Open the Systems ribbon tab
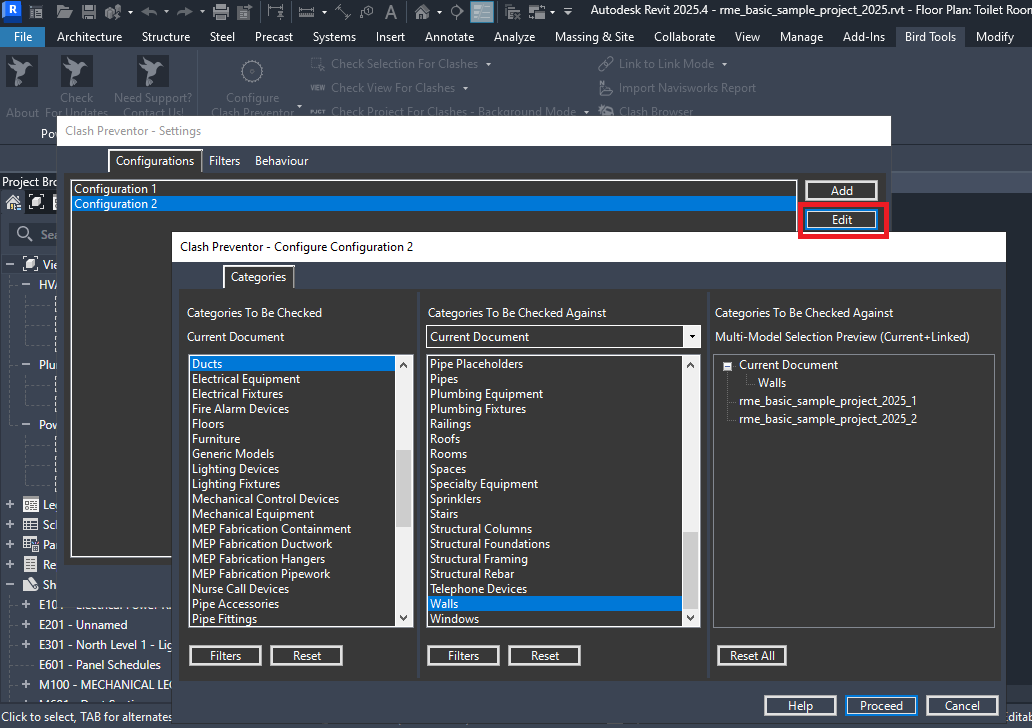 (334, 37)
